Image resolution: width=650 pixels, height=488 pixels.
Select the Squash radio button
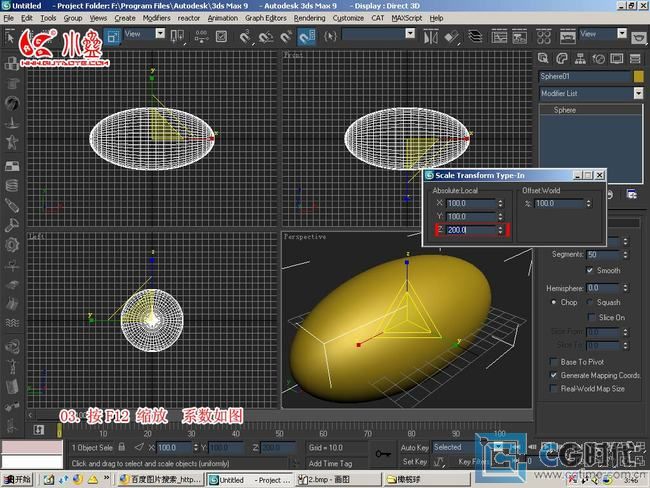point(589,302)
